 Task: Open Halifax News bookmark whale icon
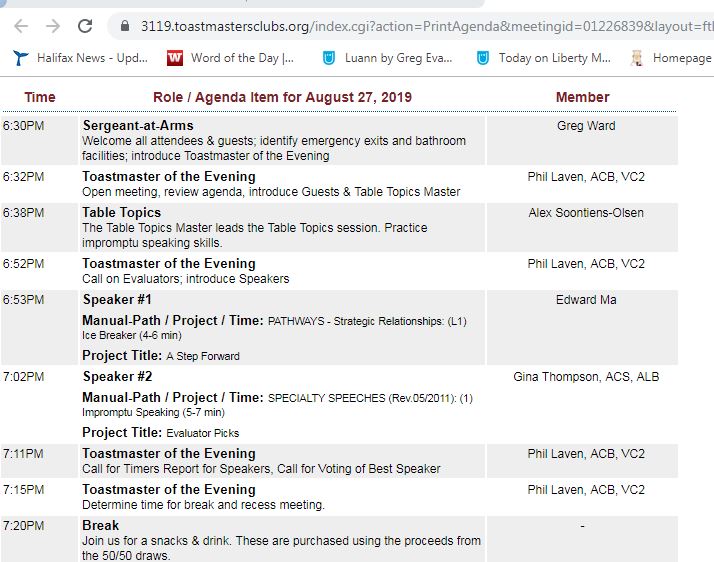point(20,58)
